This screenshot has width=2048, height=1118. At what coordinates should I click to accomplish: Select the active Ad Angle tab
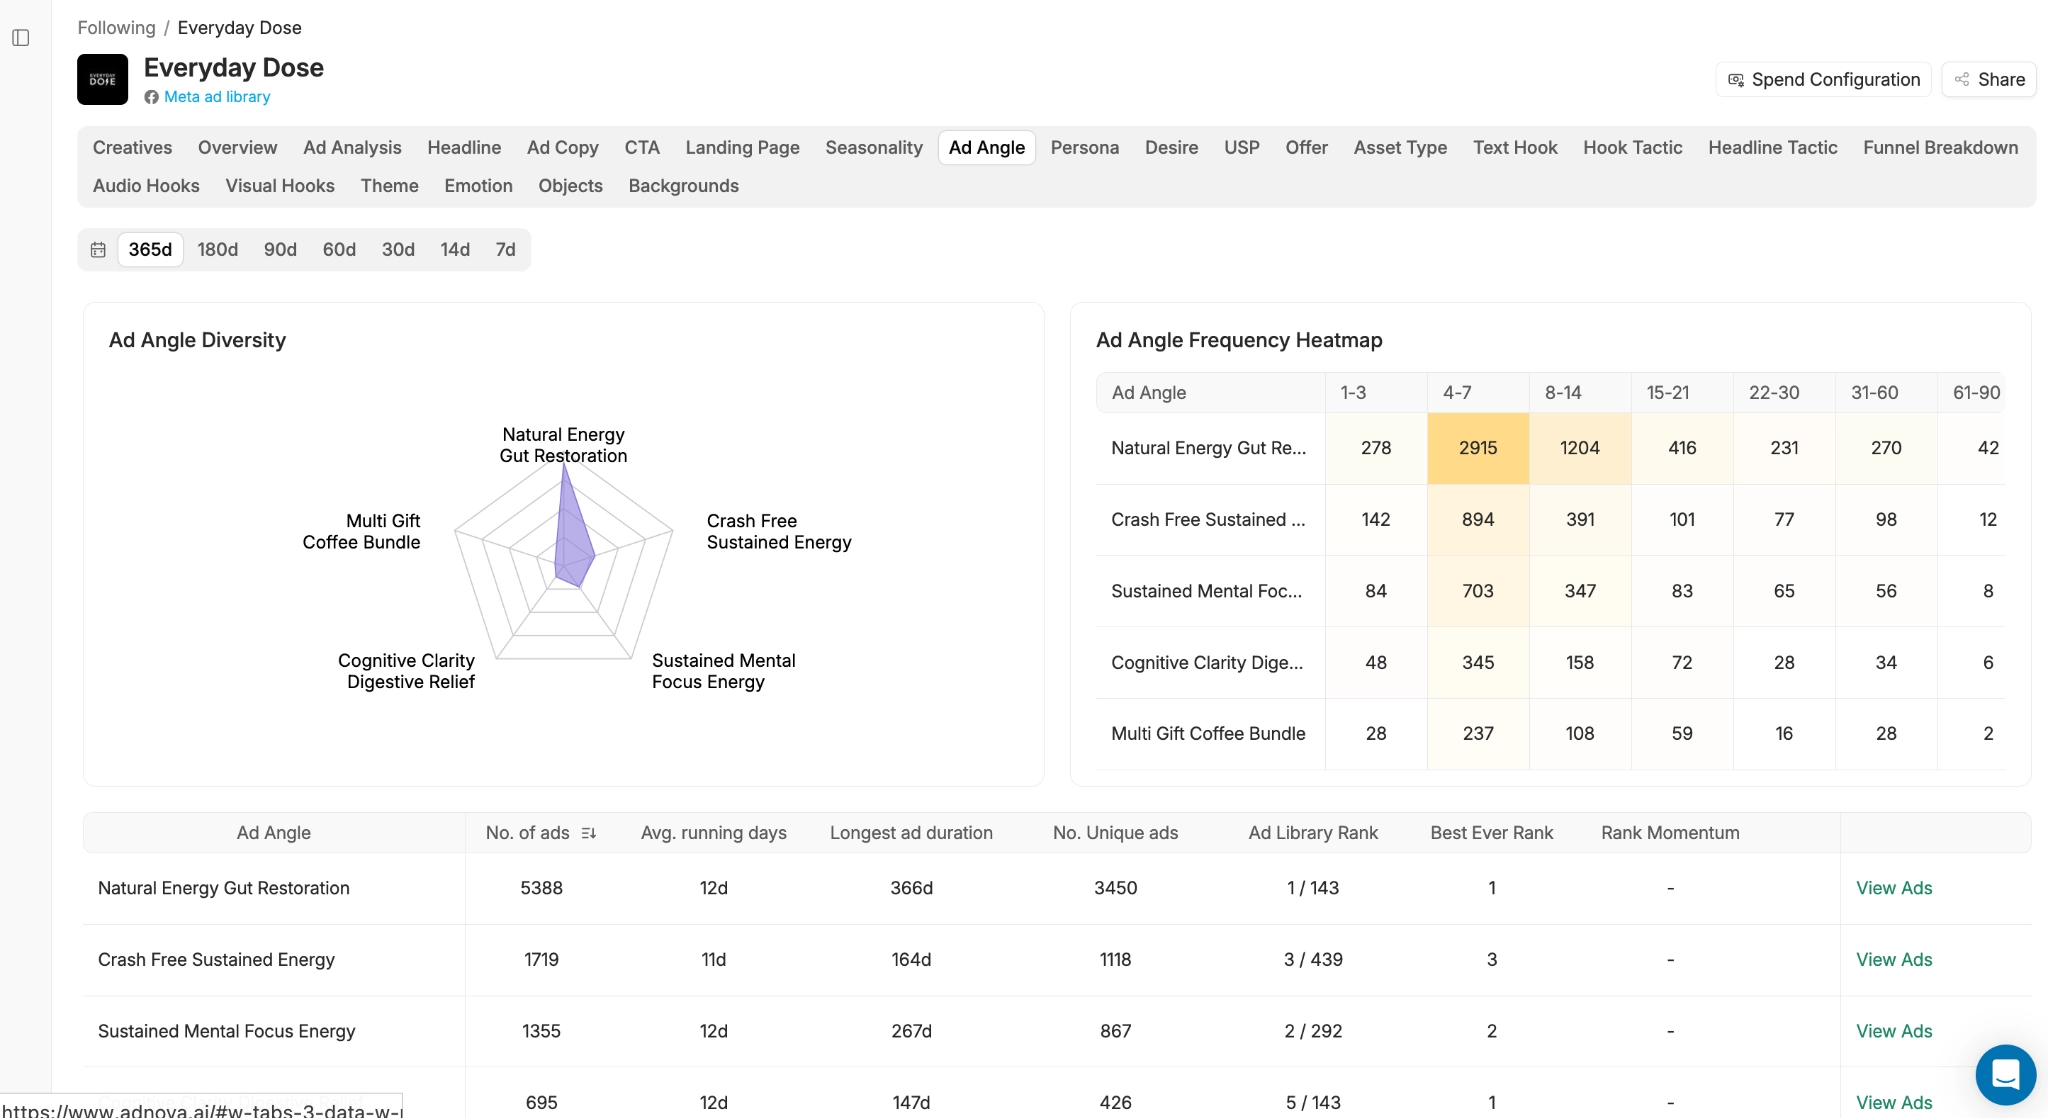point(987,148)
